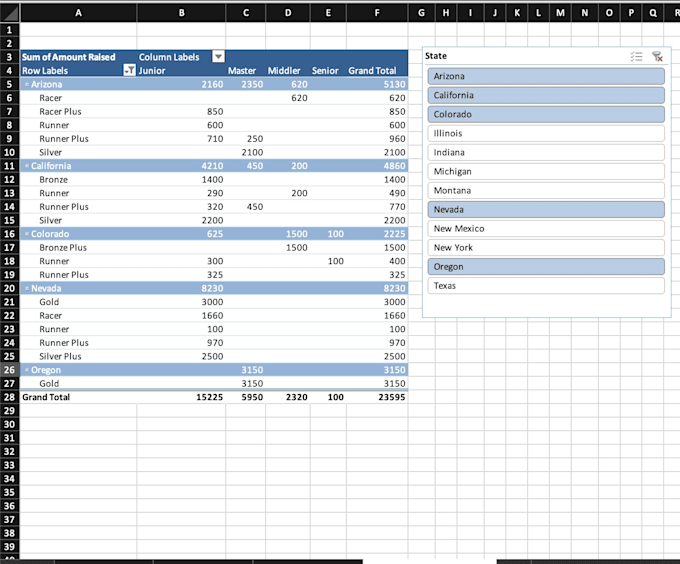Select Indiana in the State slicer

pyautogui.click(x=546, y=153)
